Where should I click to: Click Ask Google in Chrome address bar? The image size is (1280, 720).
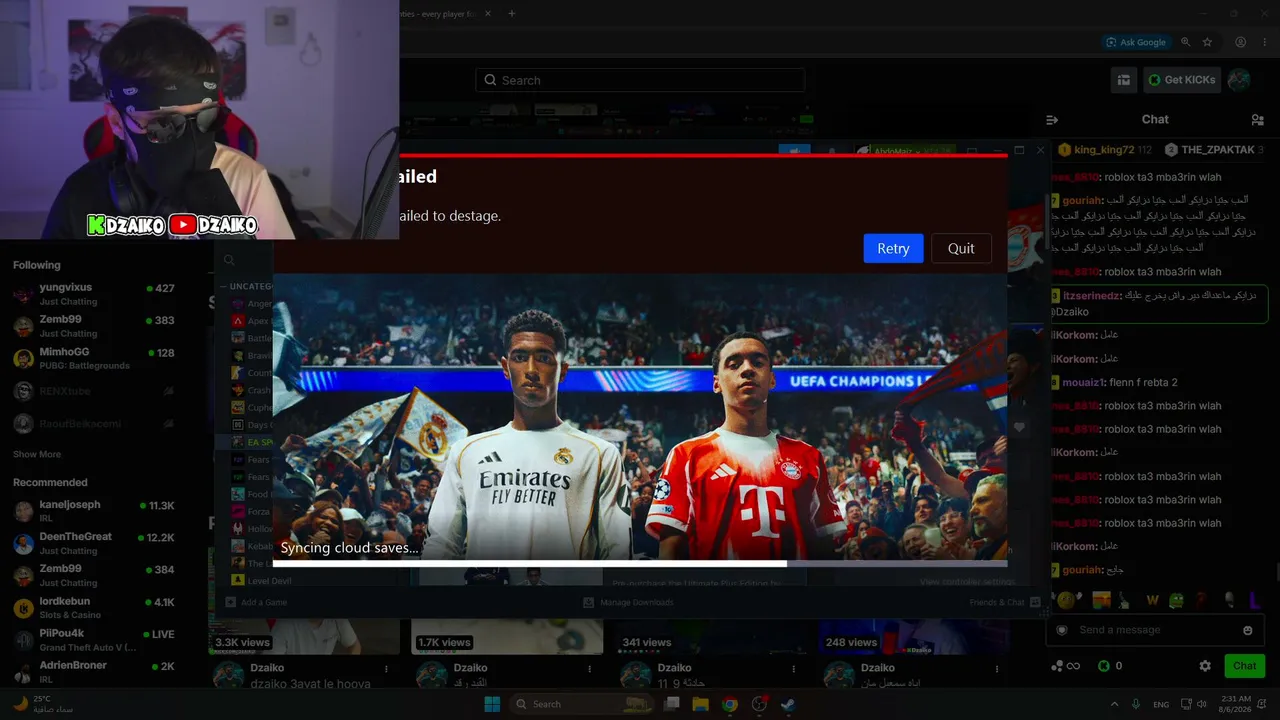click(1136, 42)
